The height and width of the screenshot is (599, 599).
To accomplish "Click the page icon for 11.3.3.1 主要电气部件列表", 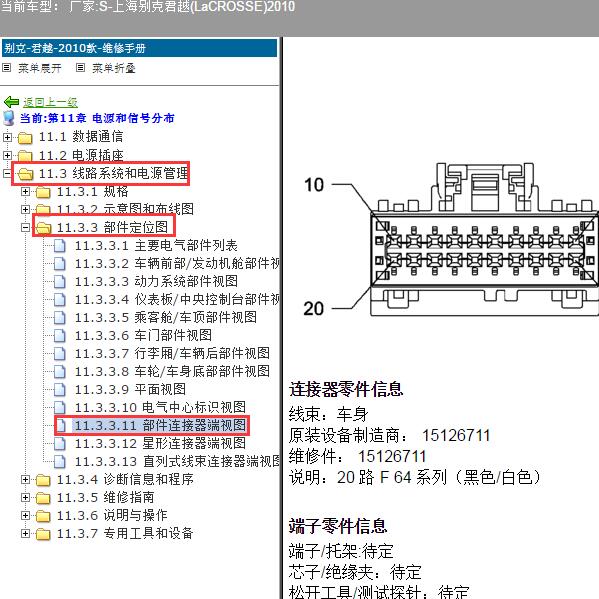I will pos(60,246).
